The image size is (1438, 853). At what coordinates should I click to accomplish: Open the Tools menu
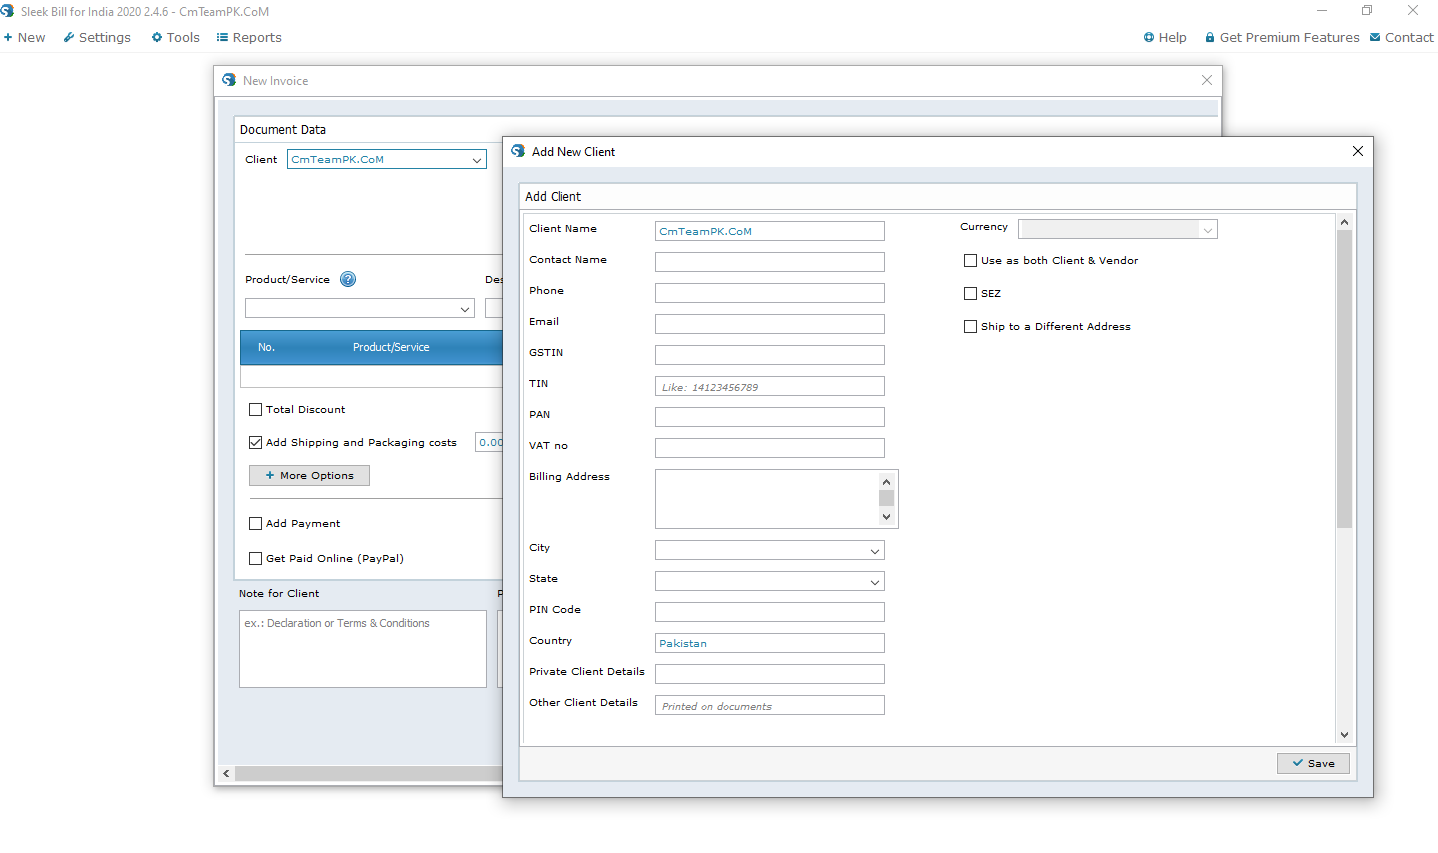(175, 37)
